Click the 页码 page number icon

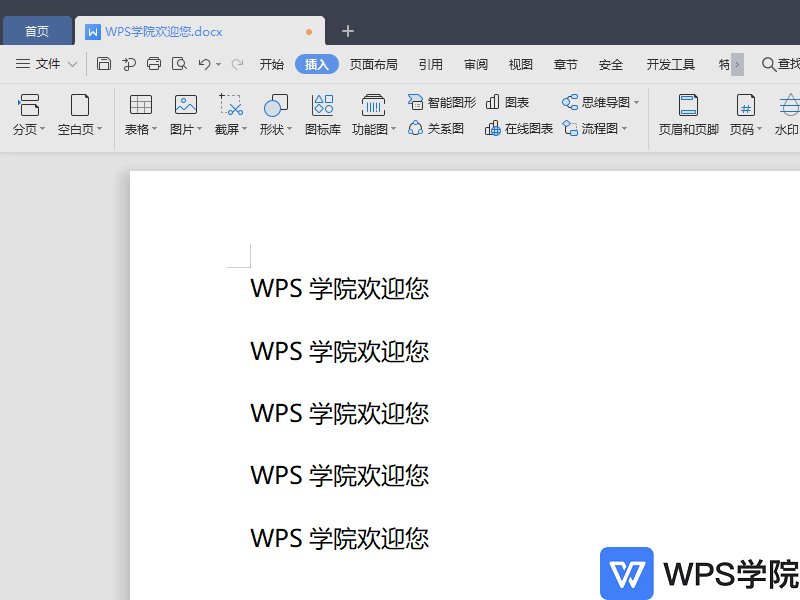click(745, 105)
